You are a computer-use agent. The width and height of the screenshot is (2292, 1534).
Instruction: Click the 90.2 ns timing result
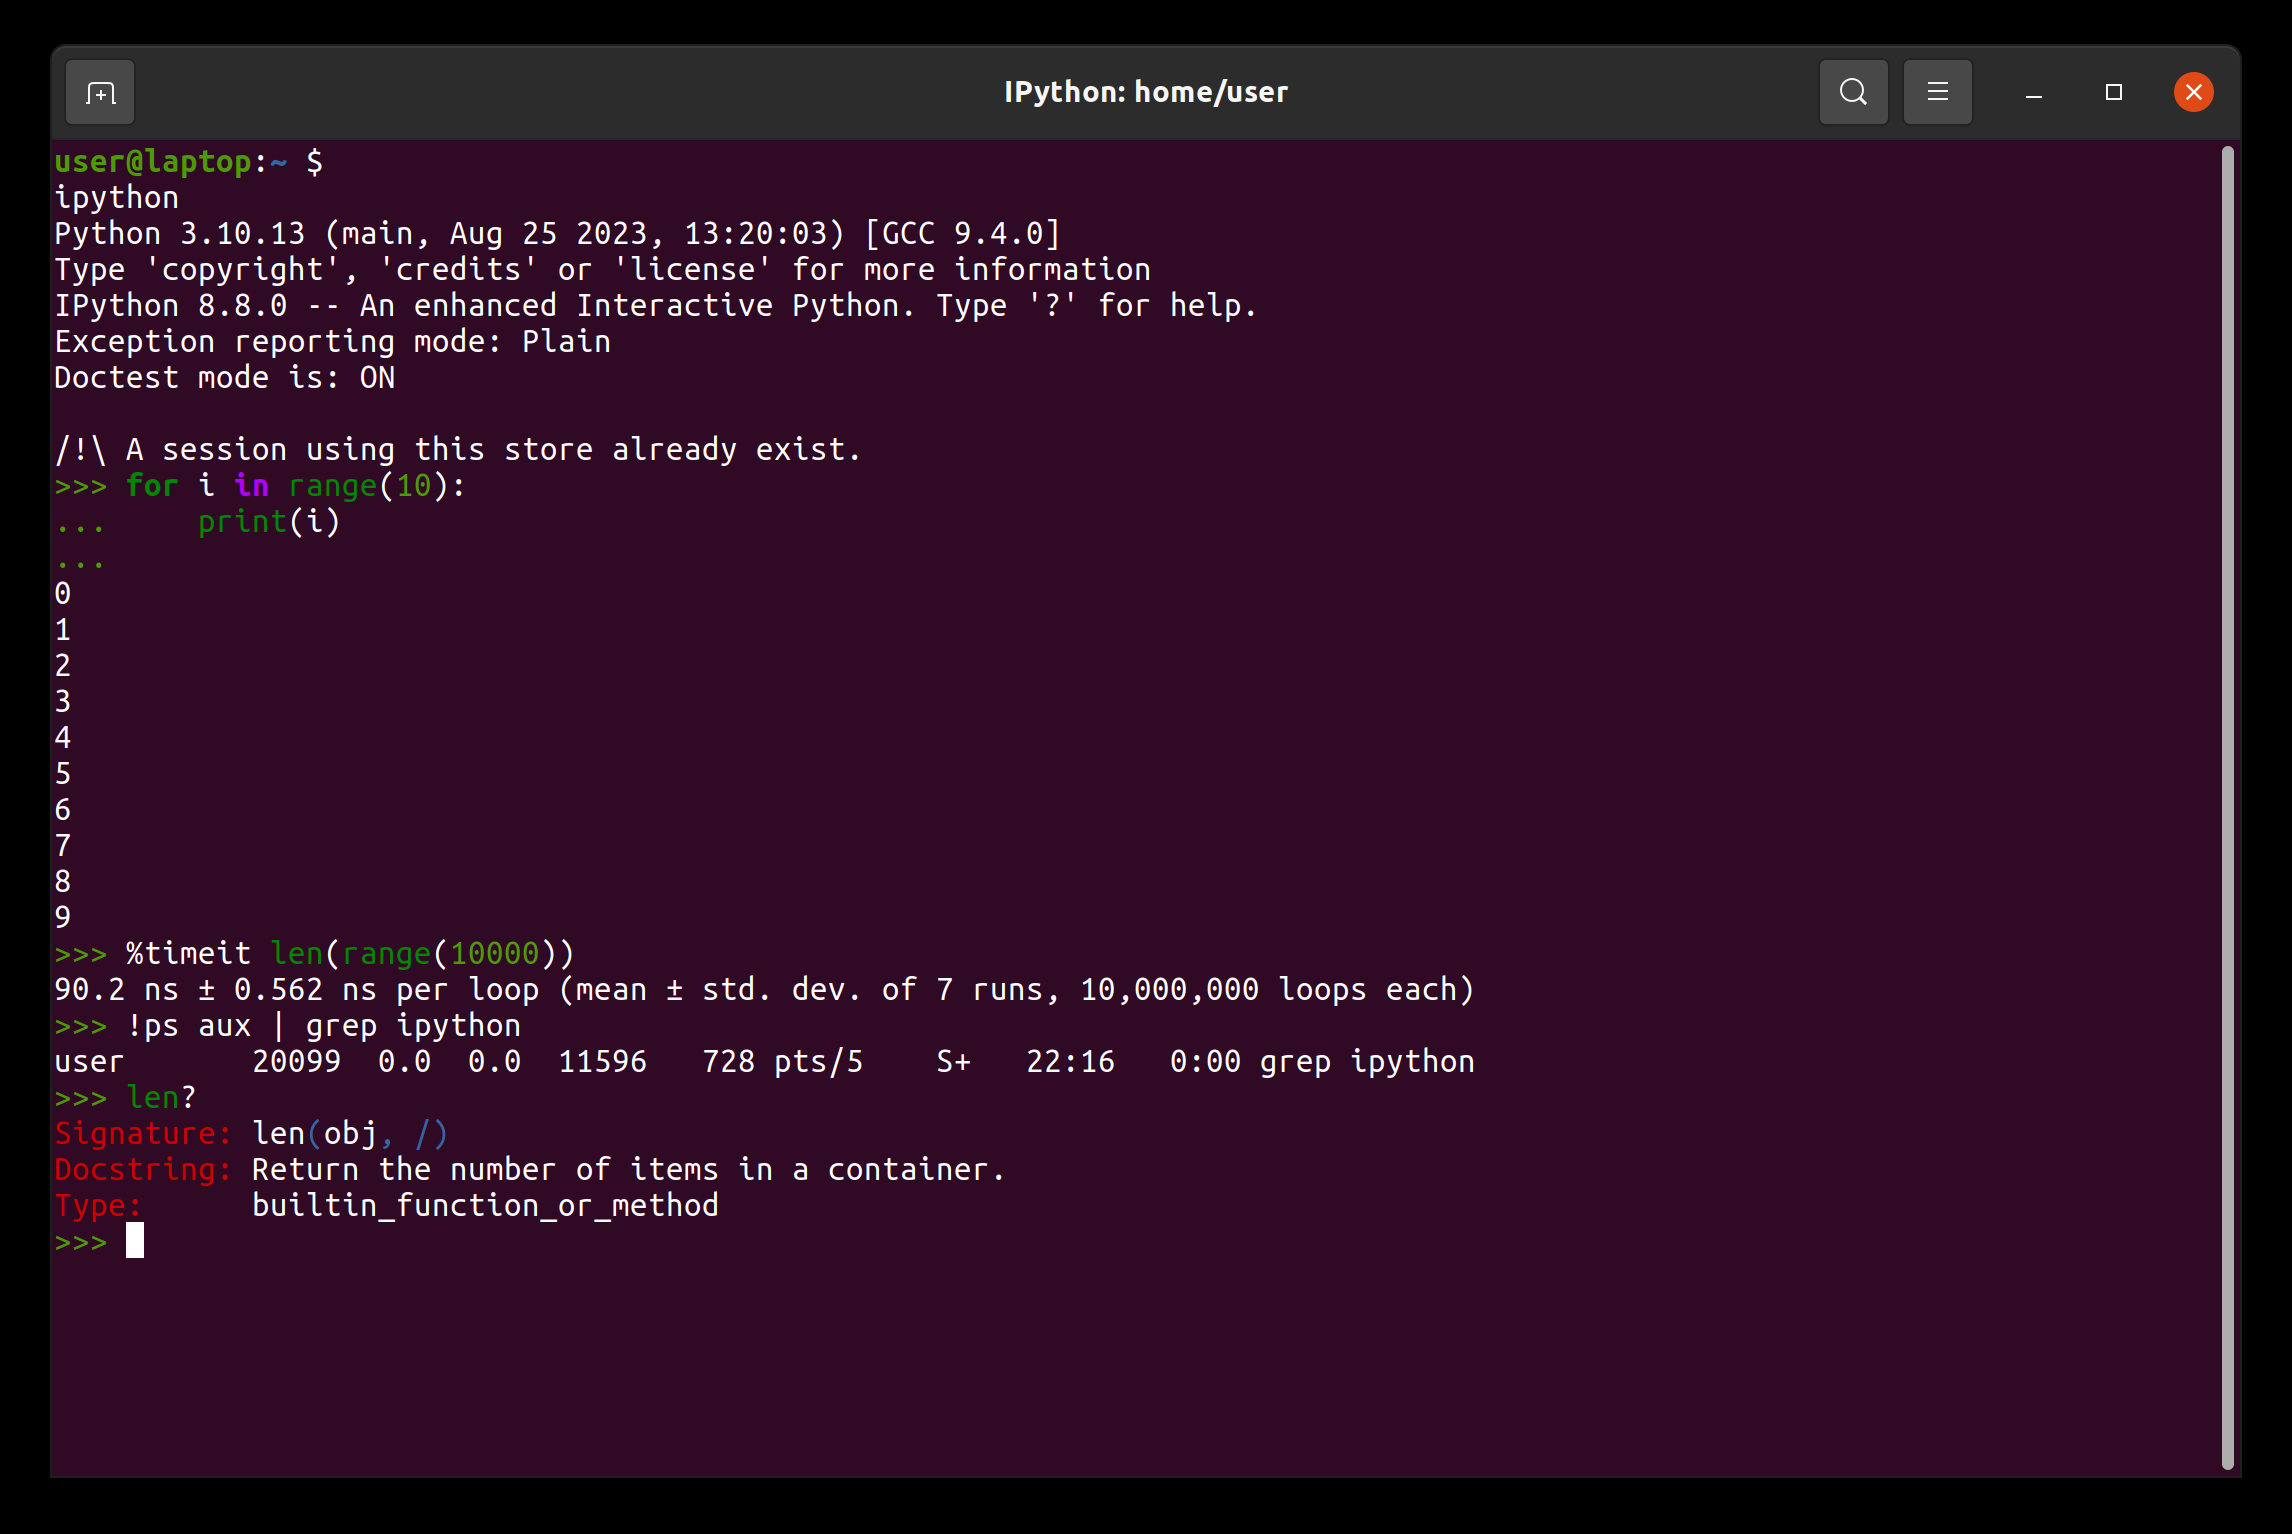[x=120, y=988]
